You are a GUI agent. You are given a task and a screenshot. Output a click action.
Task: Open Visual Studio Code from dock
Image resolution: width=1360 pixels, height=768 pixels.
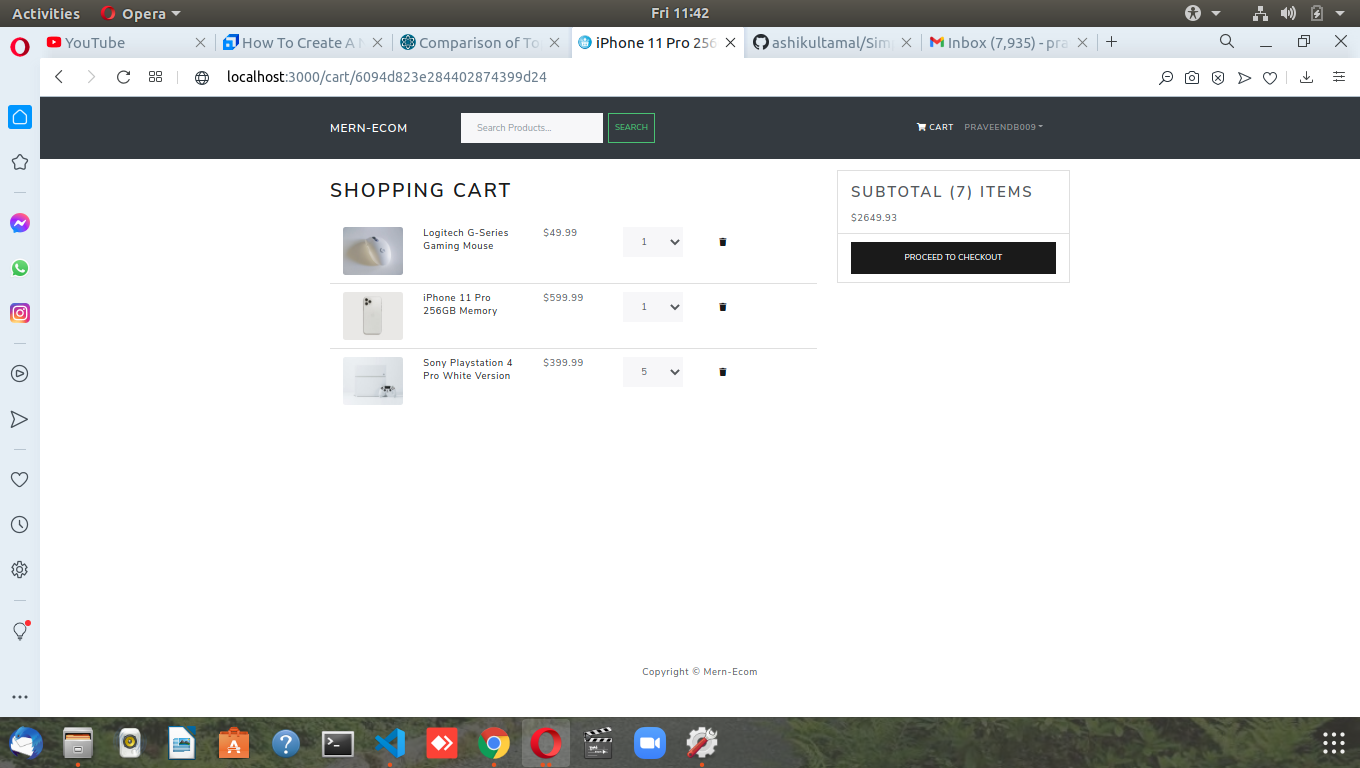390,743
